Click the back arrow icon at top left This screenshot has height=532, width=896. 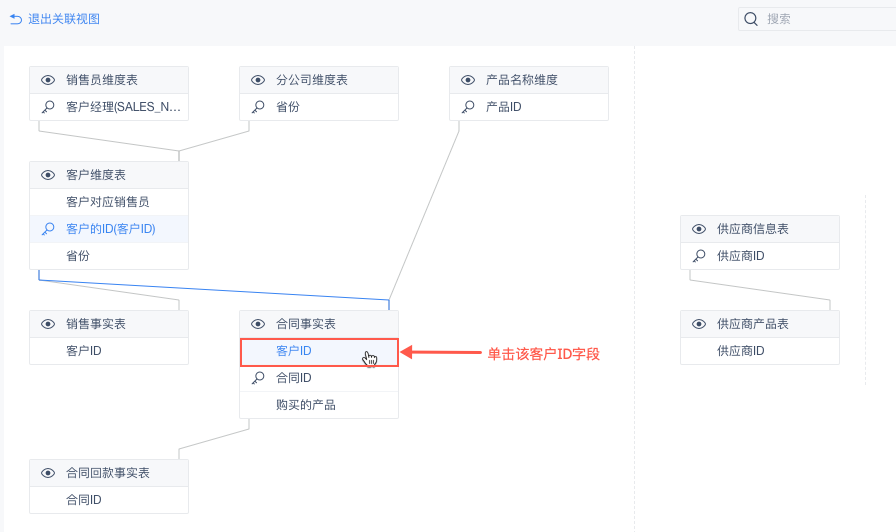click(16, 19)
